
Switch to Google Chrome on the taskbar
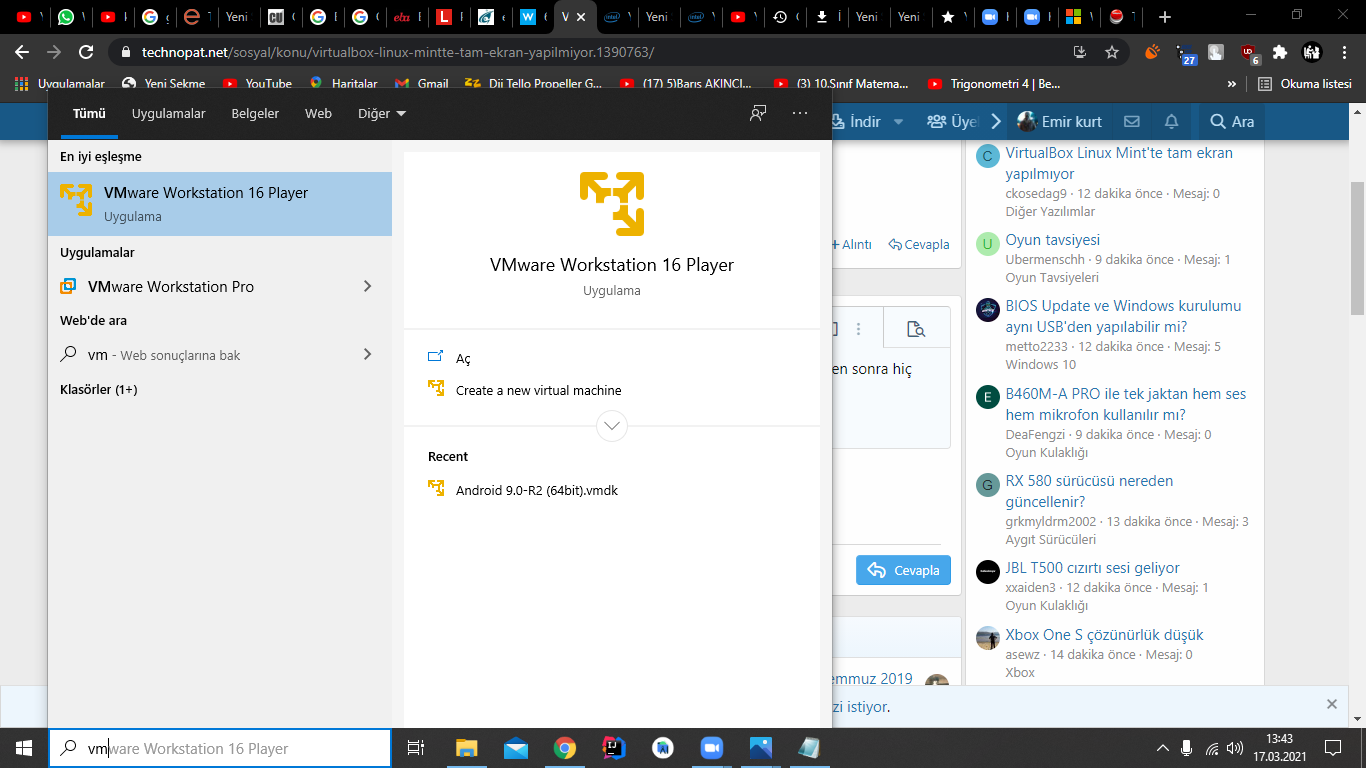[x=565, y=748]
